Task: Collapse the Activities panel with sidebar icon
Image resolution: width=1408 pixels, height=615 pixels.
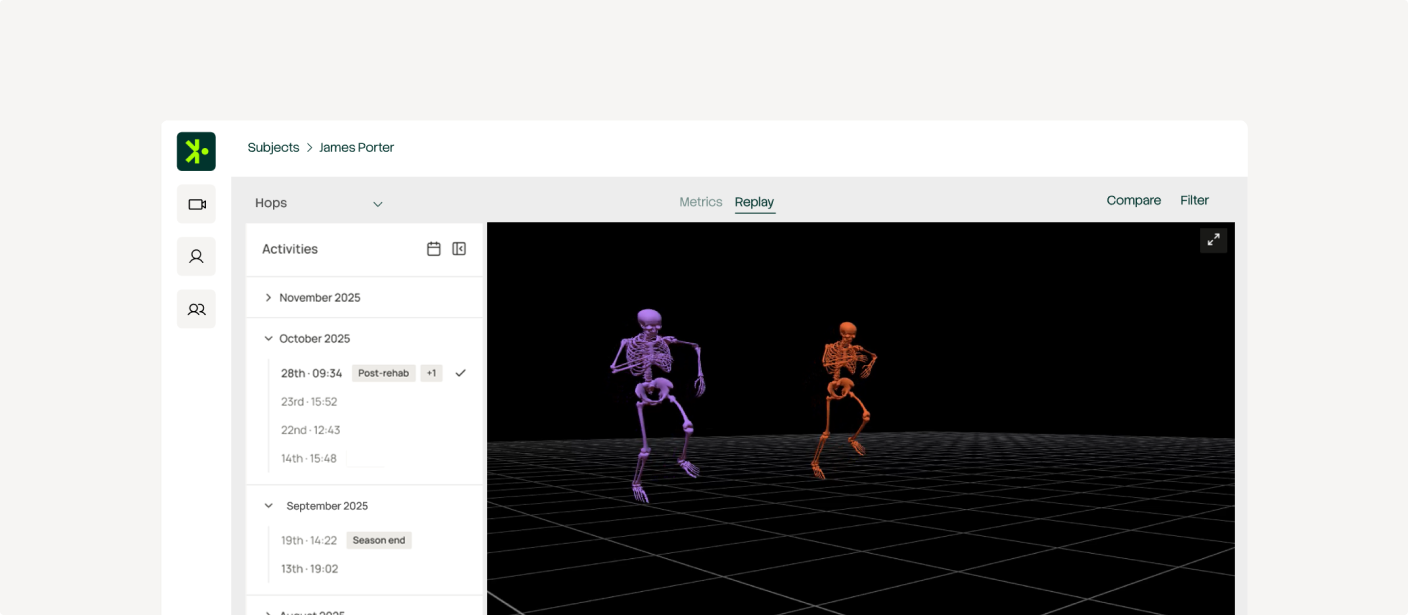Action: point(459,249)
